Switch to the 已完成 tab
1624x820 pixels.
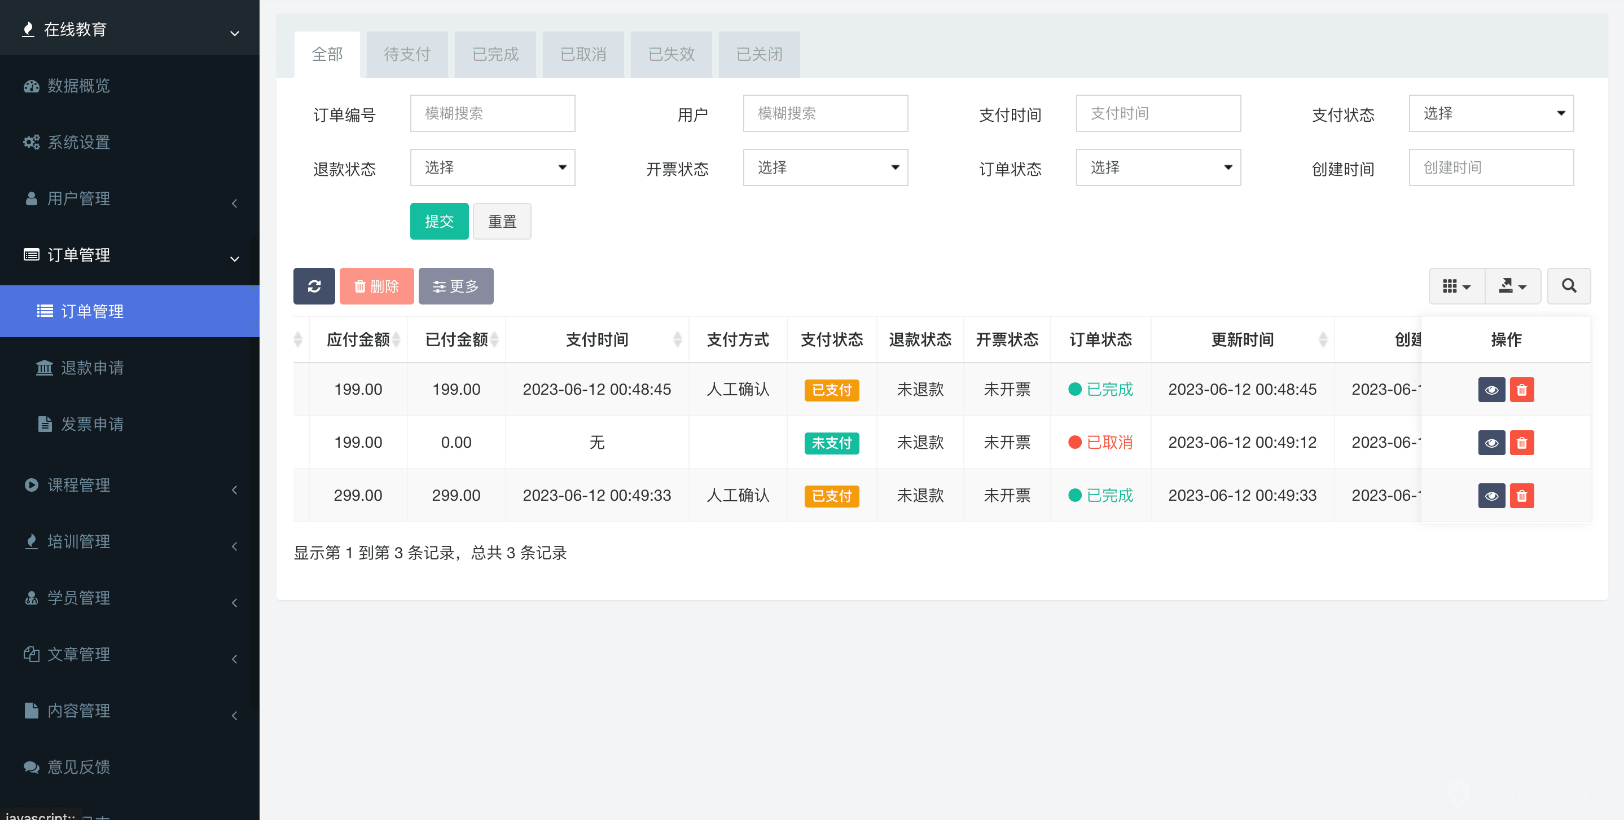pos(495,54)
